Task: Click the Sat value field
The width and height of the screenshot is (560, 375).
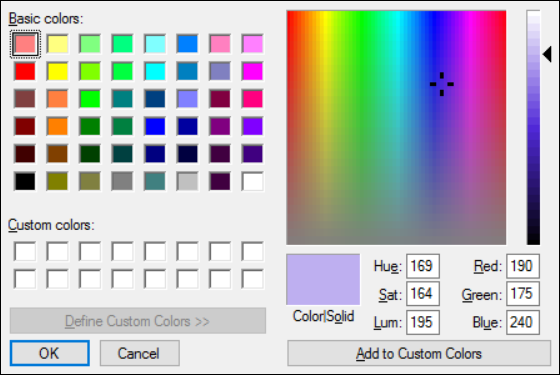Action: click(x=422, y=294)
